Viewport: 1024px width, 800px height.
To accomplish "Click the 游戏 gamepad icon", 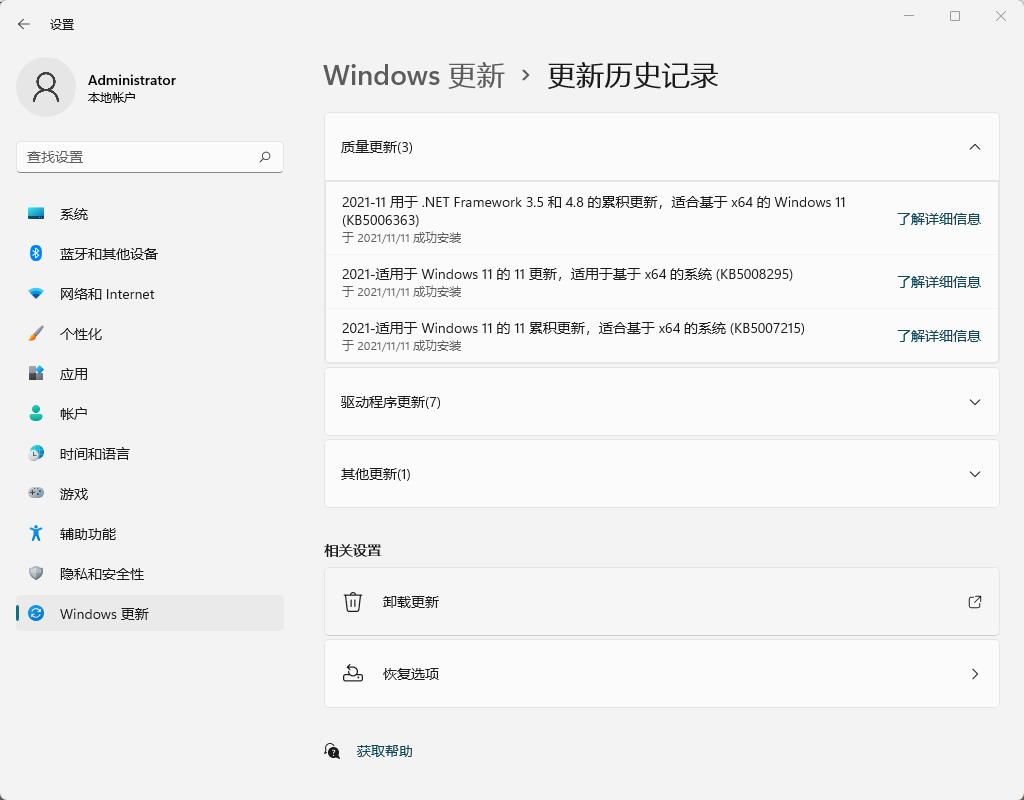I will (x=36, y=493).
